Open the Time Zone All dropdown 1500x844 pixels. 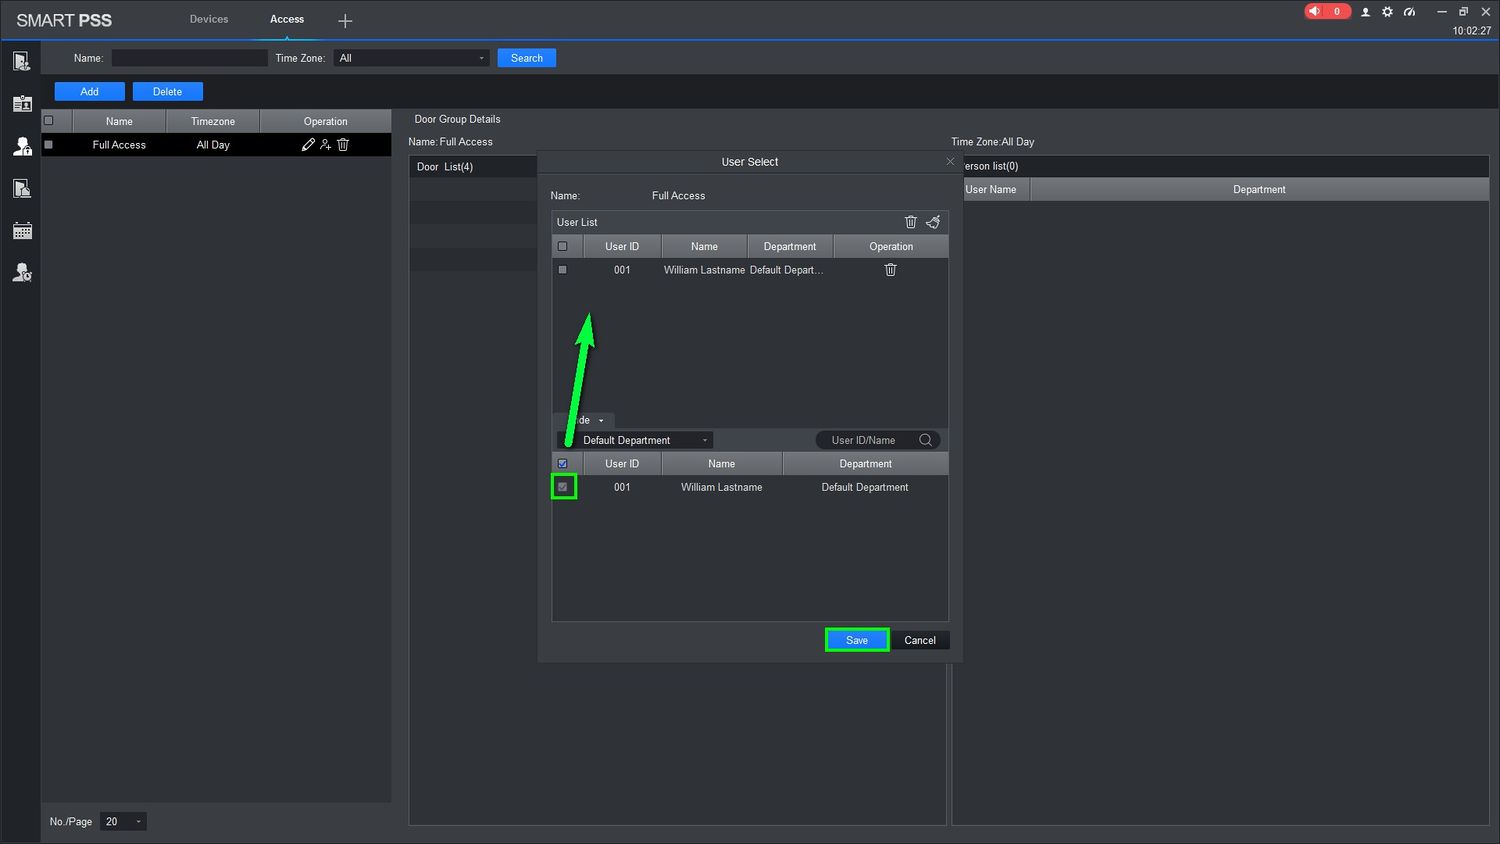coord(411,58)
